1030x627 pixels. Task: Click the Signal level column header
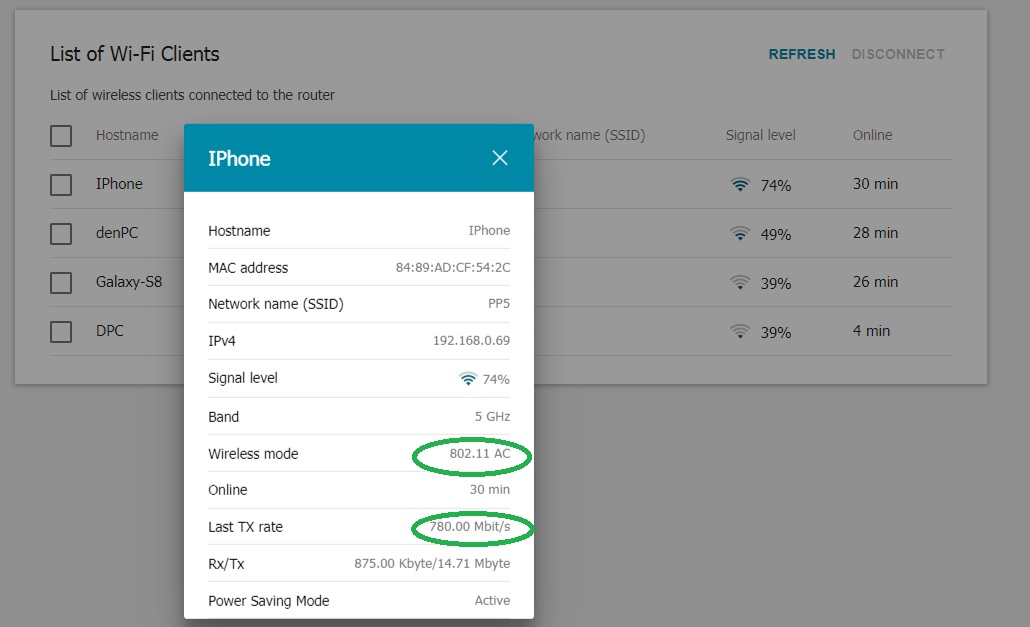[x=760, y=135]
